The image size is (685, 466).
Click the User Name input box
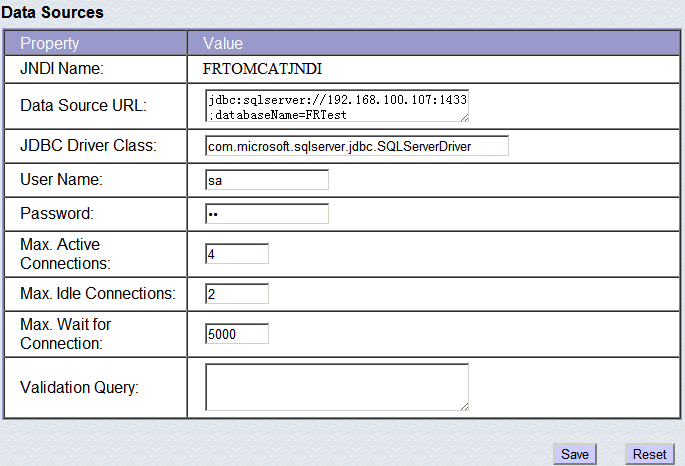[x=266, y=180]
